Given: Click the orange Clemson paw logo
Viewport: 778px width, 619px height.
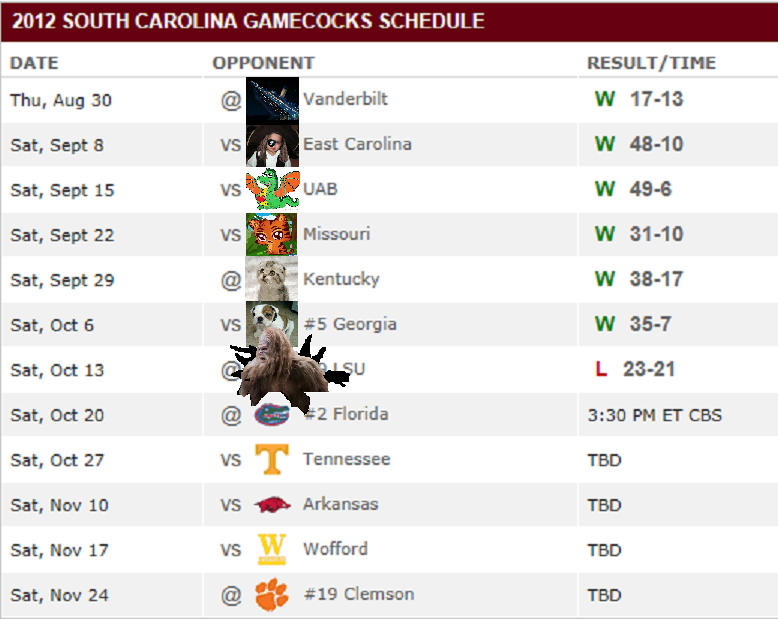Looking at the screenshot, I should [271, 595].
